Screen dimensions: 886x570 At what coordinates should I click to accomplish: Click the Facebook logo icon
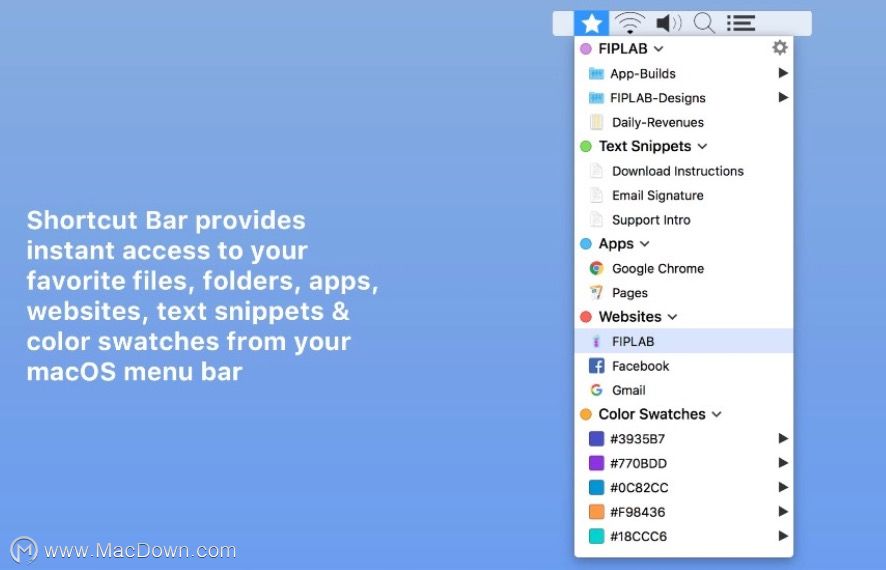pyautogui.click(x=596, y=366)
